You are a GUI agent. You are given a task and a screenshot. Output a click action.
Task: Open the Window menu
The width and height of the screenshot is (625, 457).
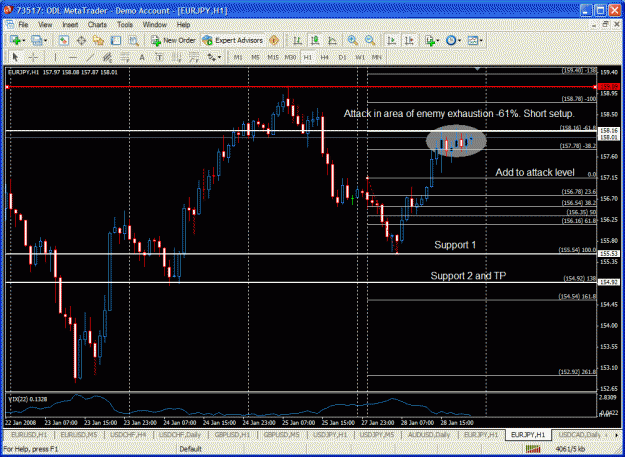pyautogui.click(x=155, y=25)
